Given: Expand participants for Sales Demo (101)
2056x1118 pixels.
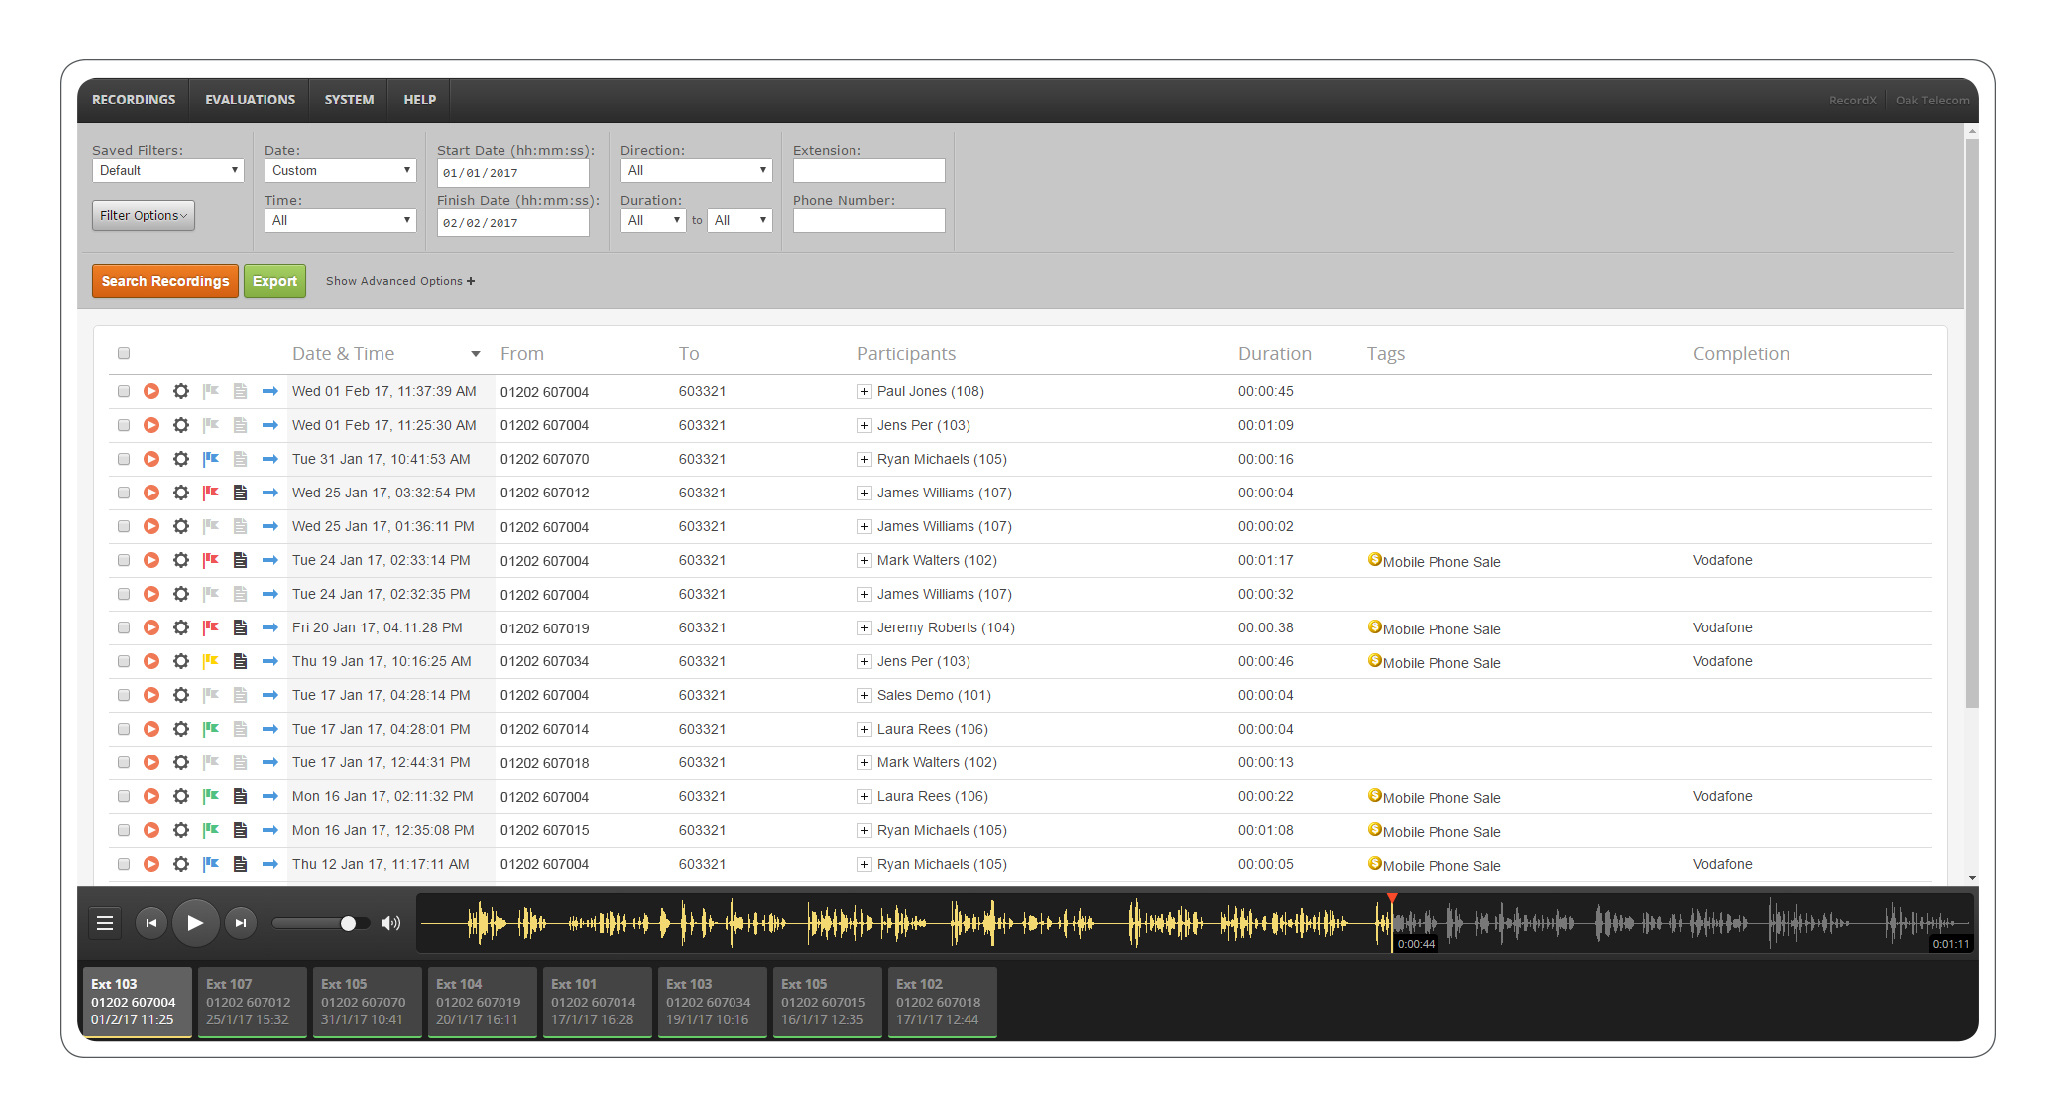Looking at the screenshot, I should 864,695.
